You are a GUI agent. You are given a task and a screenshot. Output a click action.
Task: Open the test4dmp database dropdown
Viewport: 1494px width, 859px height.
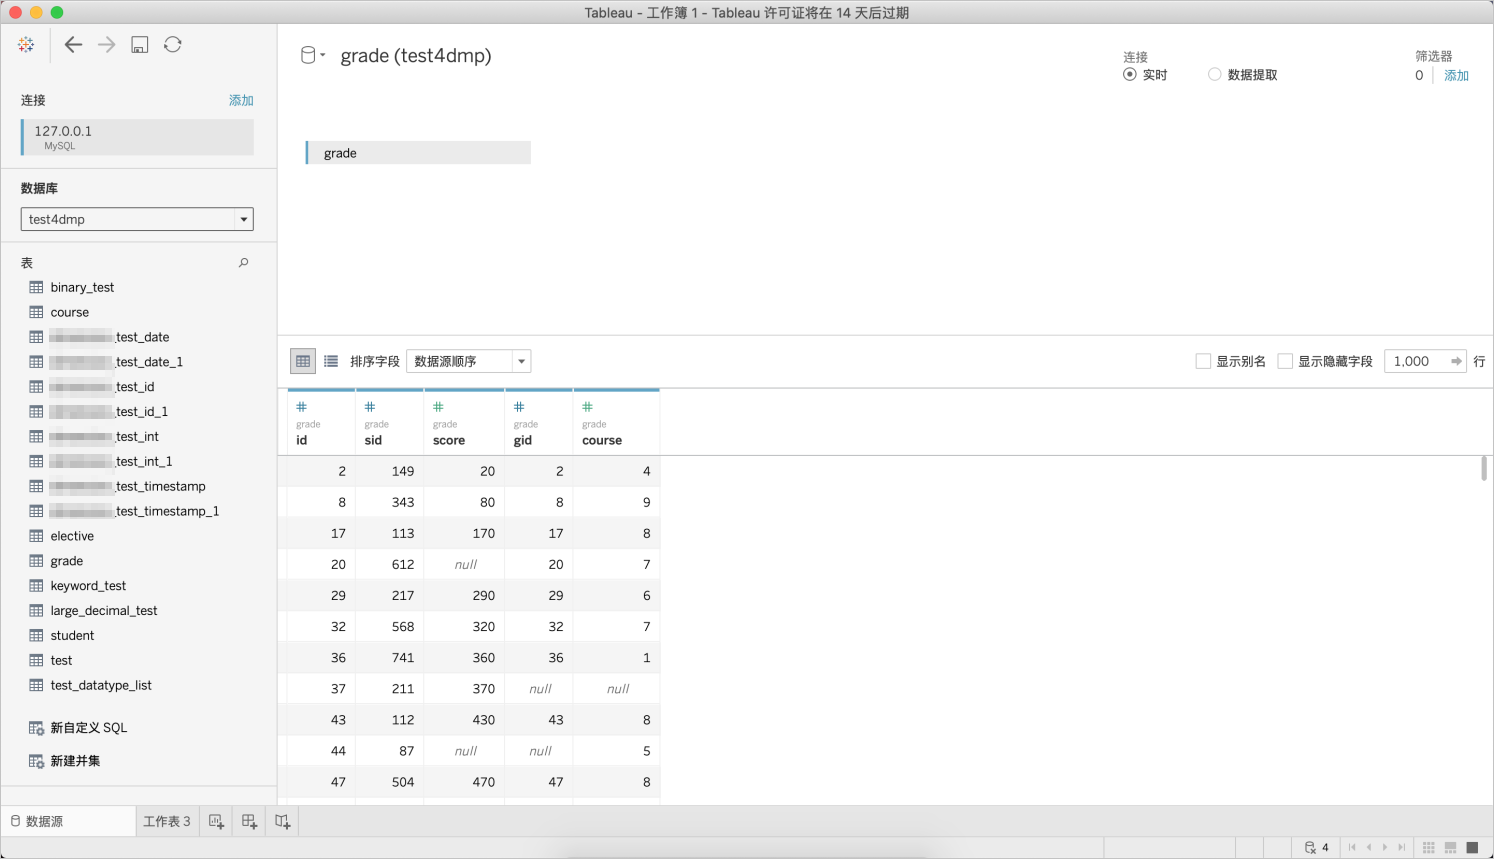click(x=137, y=219)
